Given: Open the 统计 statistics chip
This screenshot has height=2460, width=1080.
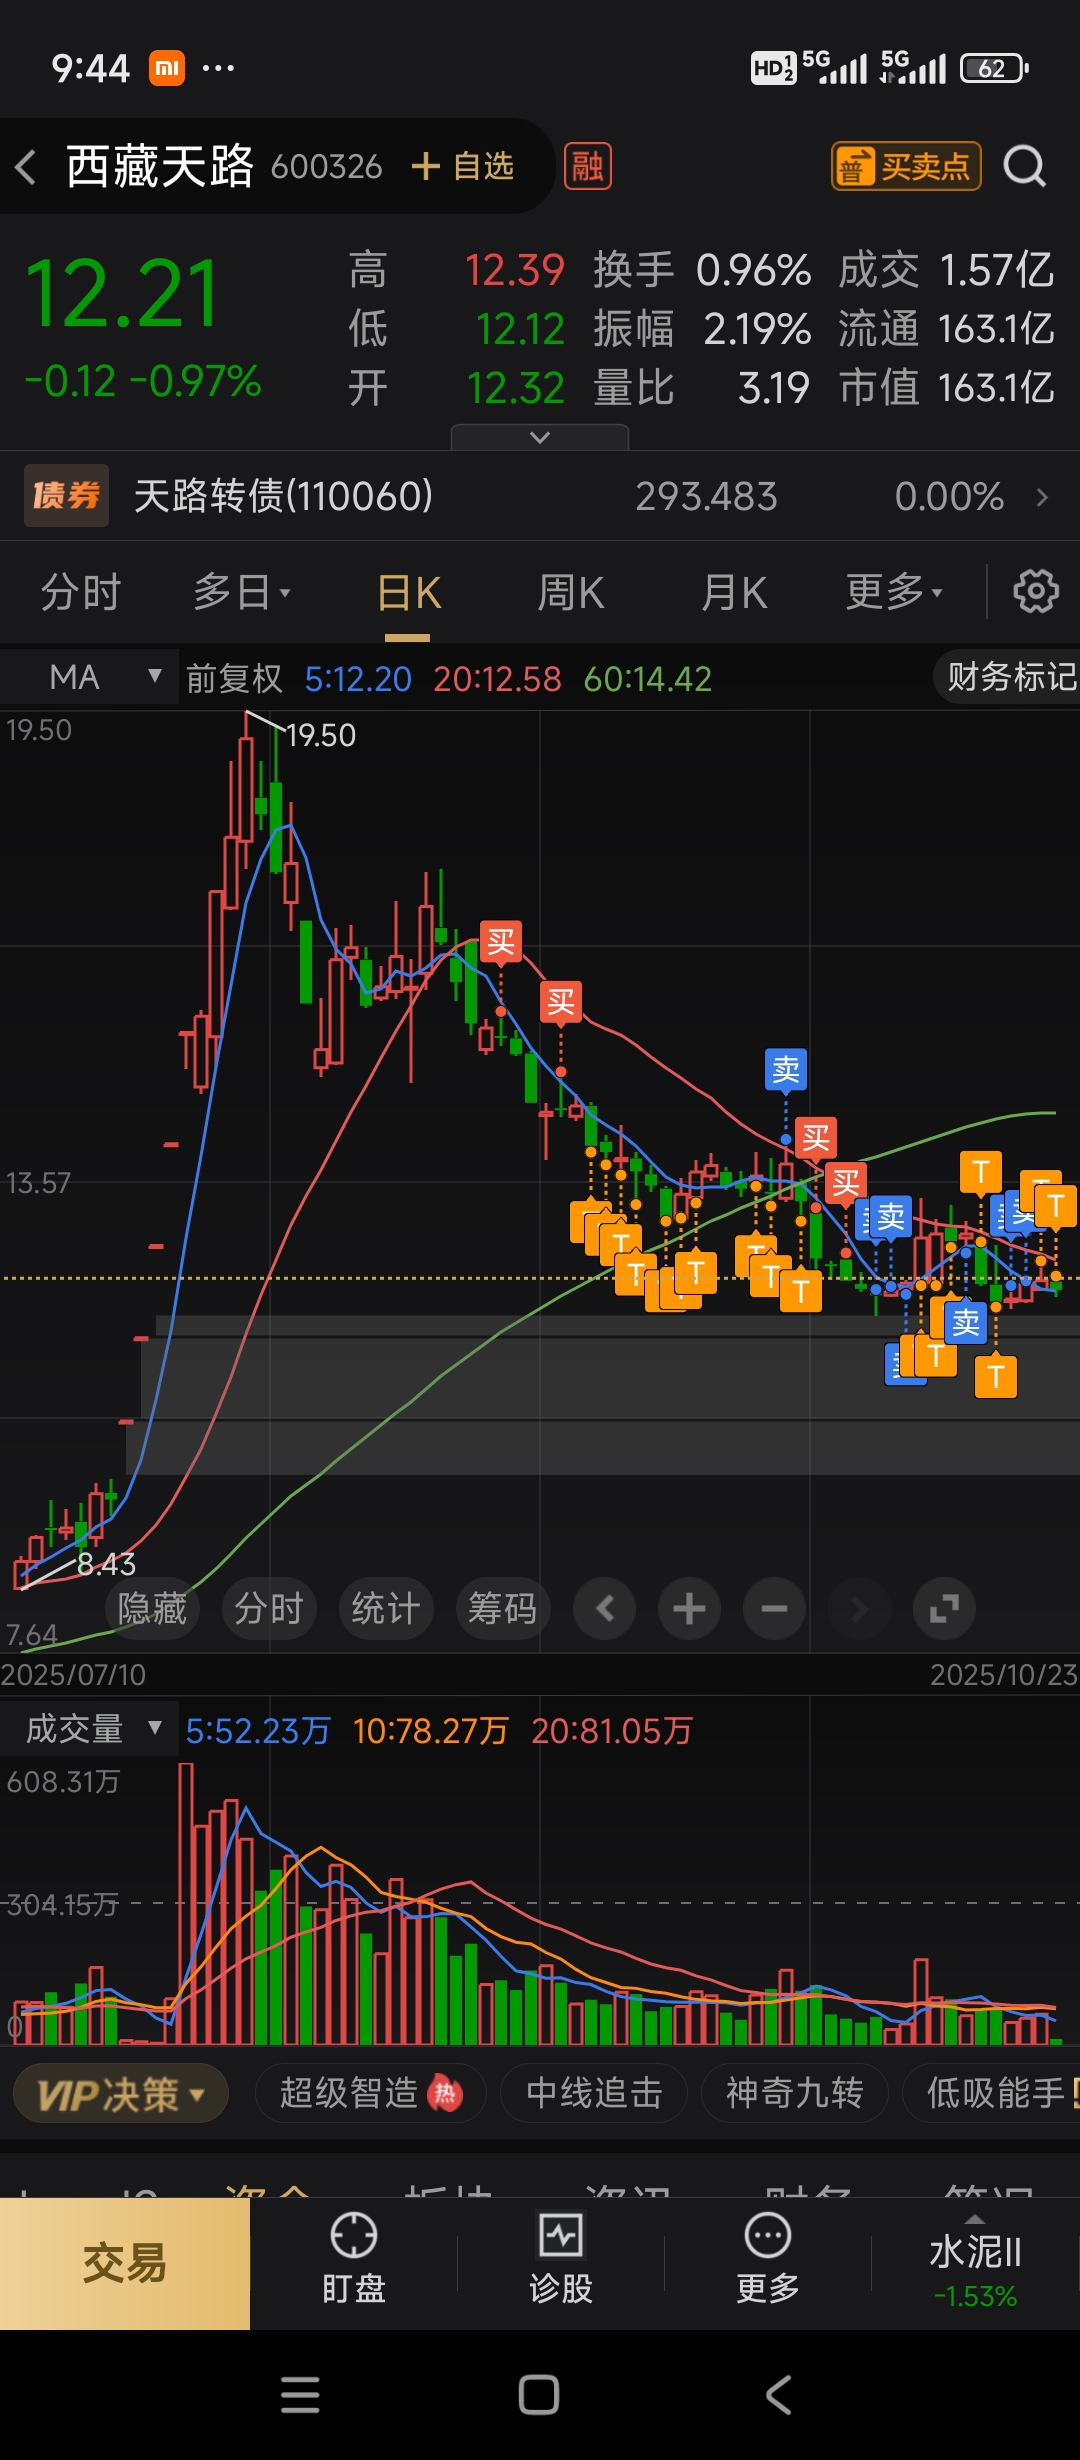Looking at the screenshot, I should click(386, 1609).
